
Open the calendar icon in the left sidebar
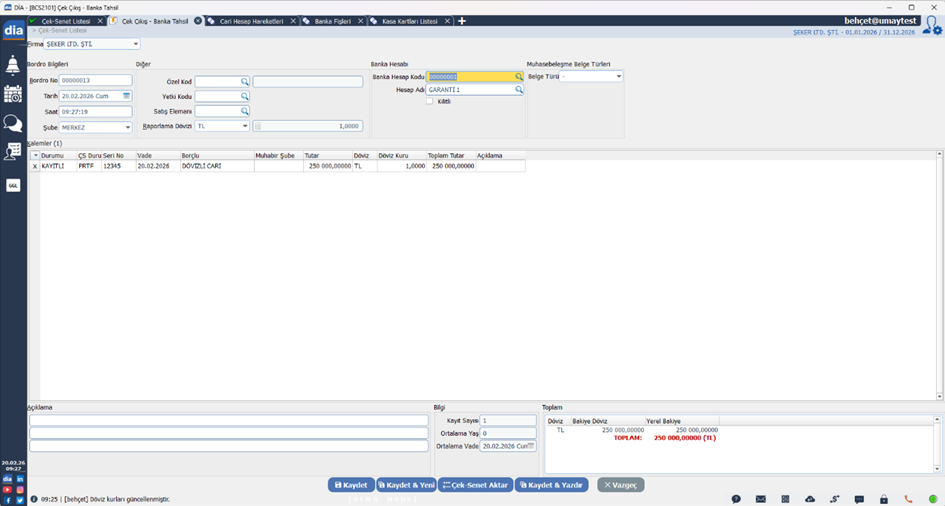click(13, 94)
